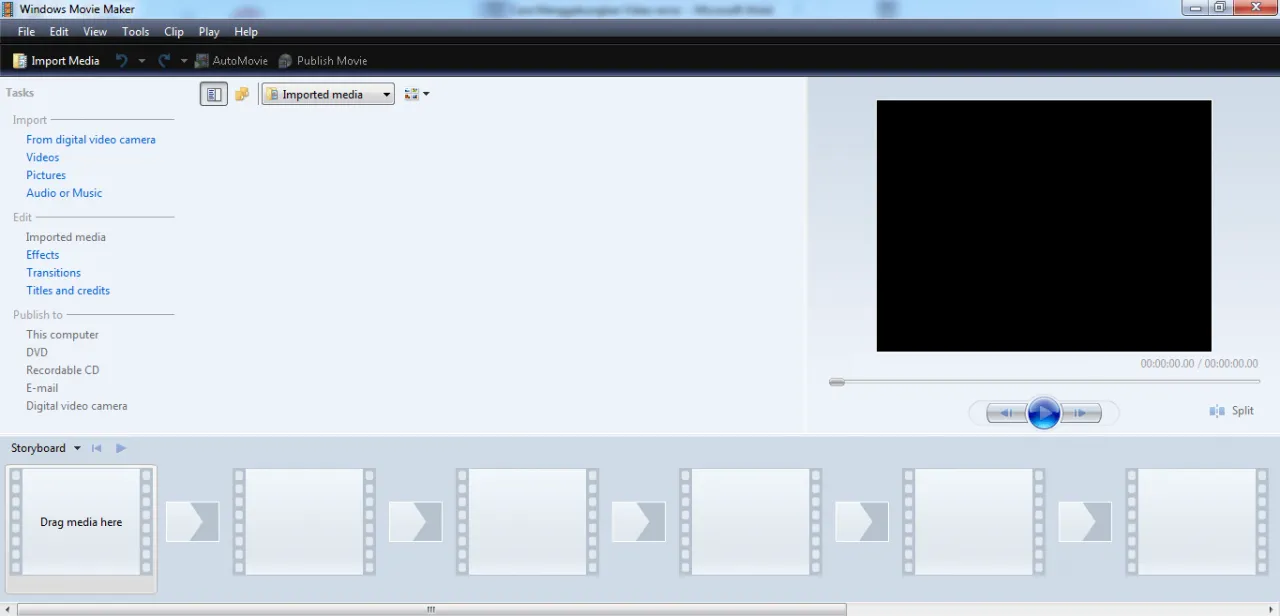Click the Previous Frame playback button
This screenshot has width=1280, height=616.
click(x=1007, y=413)
